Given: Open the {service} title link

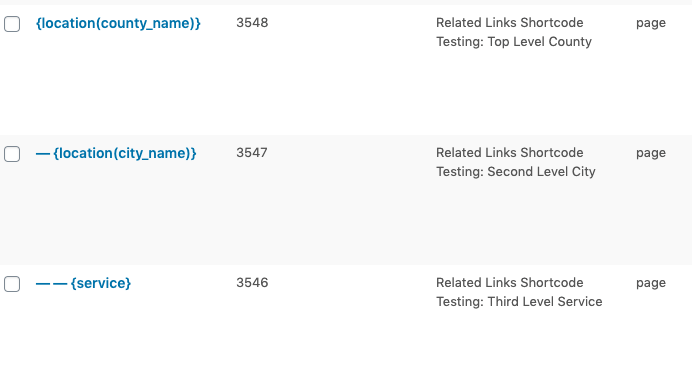Looking at the screenshot, I should pyautogui.click(x=101, y=283).
